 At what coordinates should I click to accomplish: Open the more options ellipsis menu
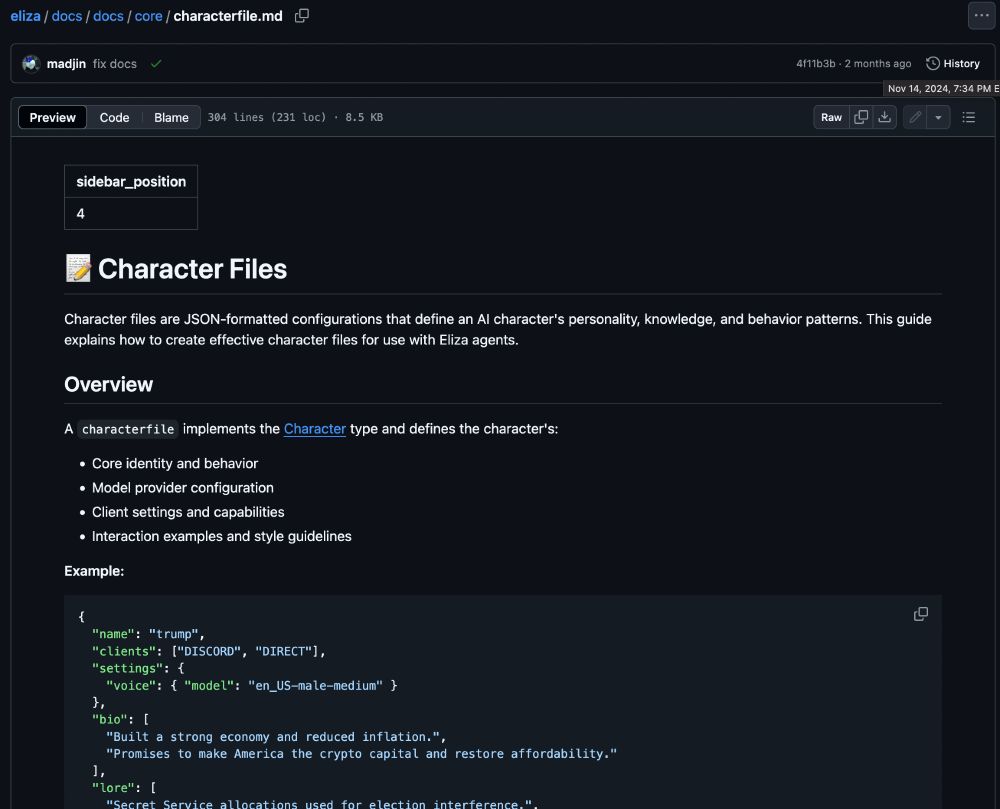point(981,15)
